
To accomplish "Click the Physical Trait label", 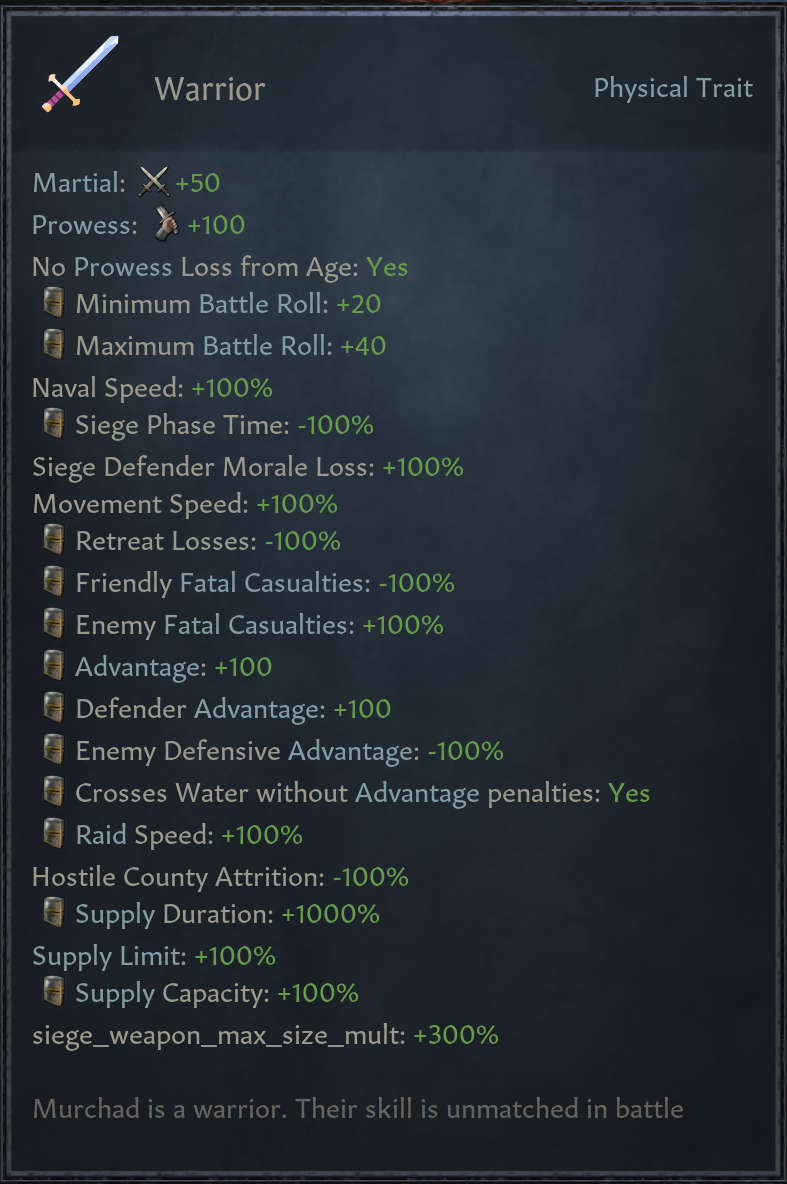I will (673, 88).
